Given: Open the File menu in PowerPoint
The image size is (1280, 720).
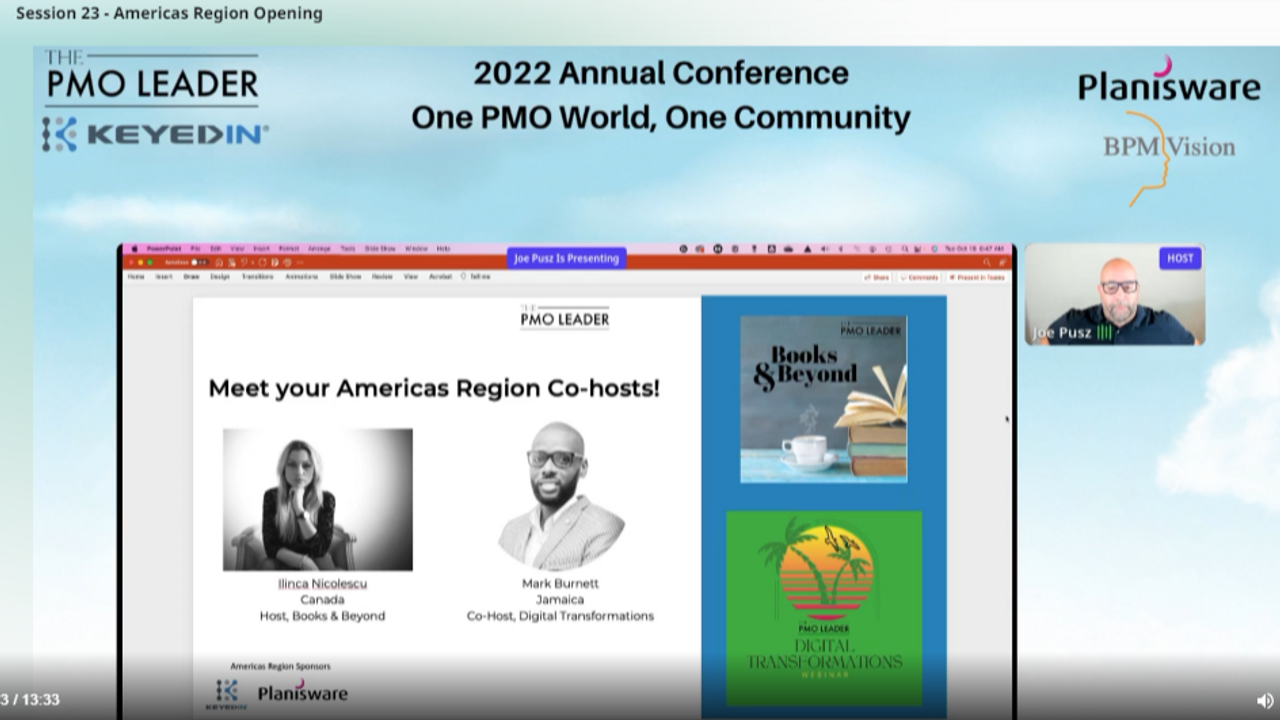Looking at the screenshot, I should click(195, 248).
